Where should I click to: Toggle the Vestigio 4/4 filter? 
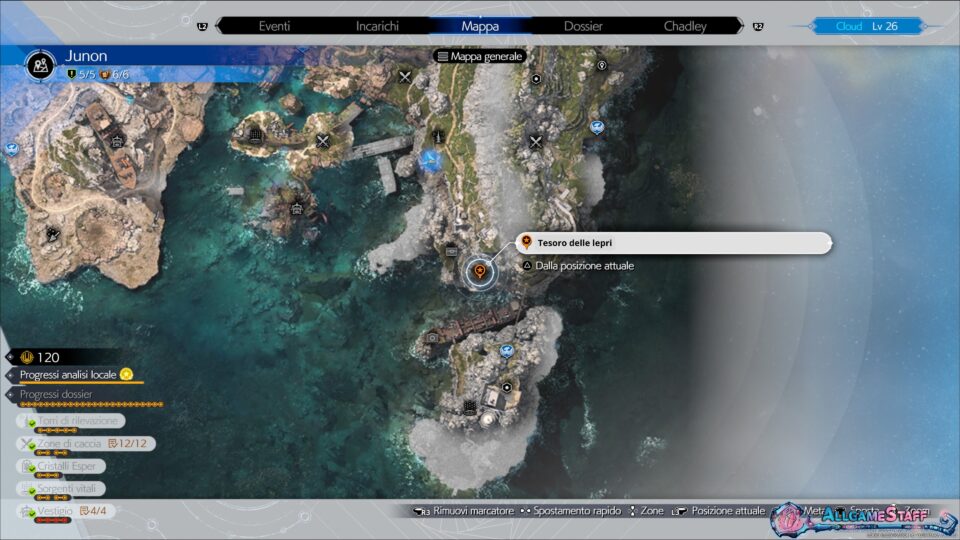(66, 511)
